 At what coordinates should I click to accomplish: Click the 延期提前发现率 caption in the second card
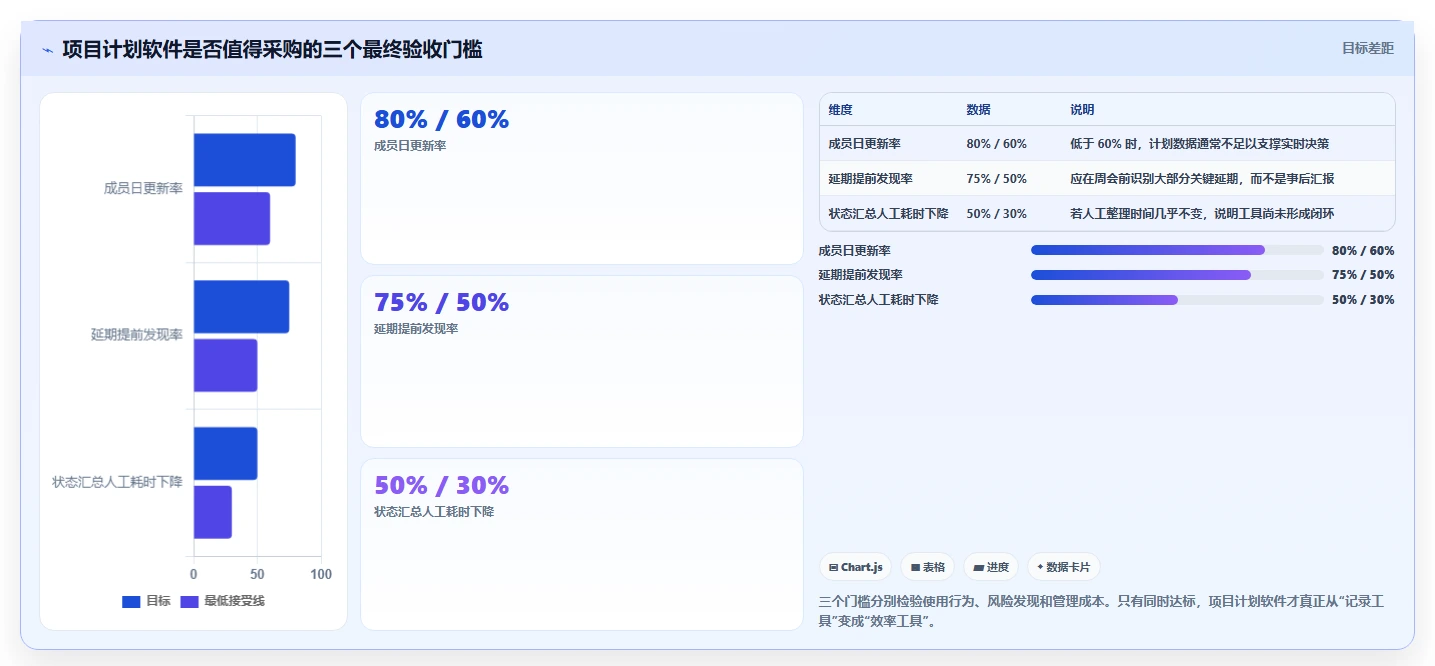pyautogui.click(x=416, y=329)
